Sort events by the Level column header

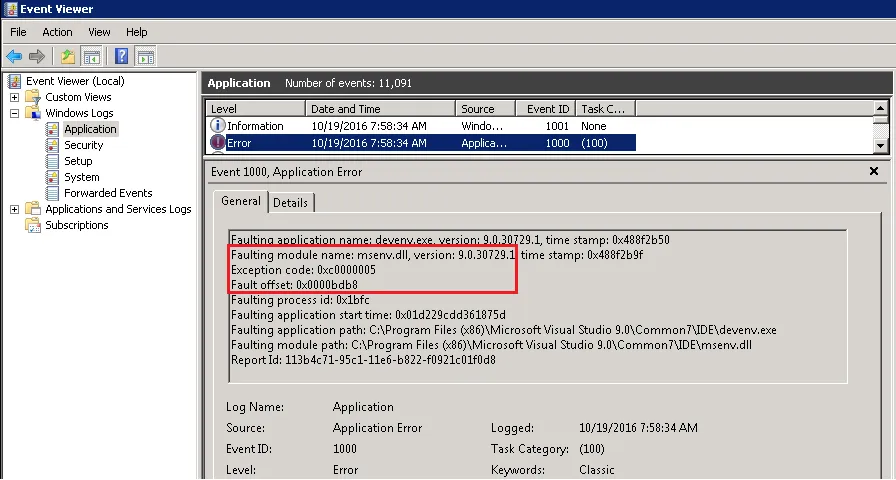coord(255,109)
